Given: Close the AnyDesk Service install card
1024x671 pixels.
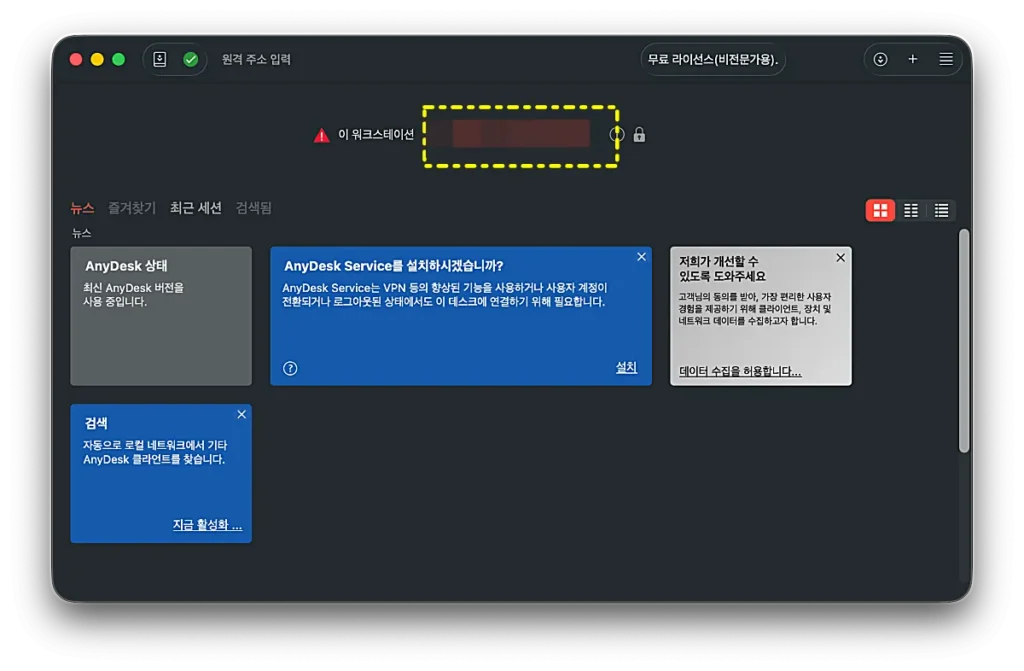Looking at the screenshot, I should click(641, 257).
